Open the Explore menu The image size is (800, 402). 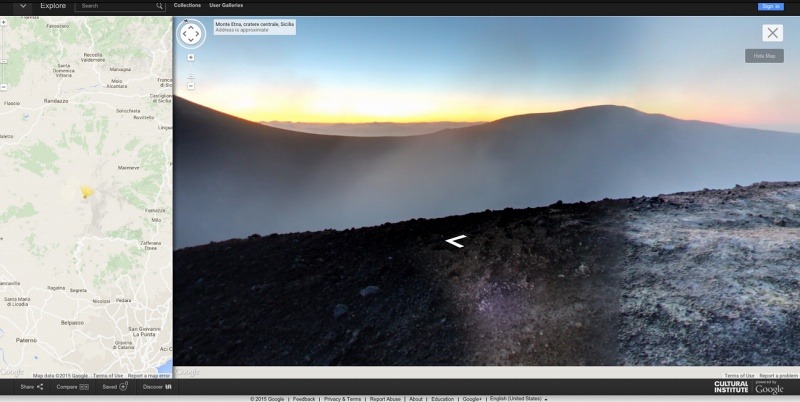pos(53,6)
